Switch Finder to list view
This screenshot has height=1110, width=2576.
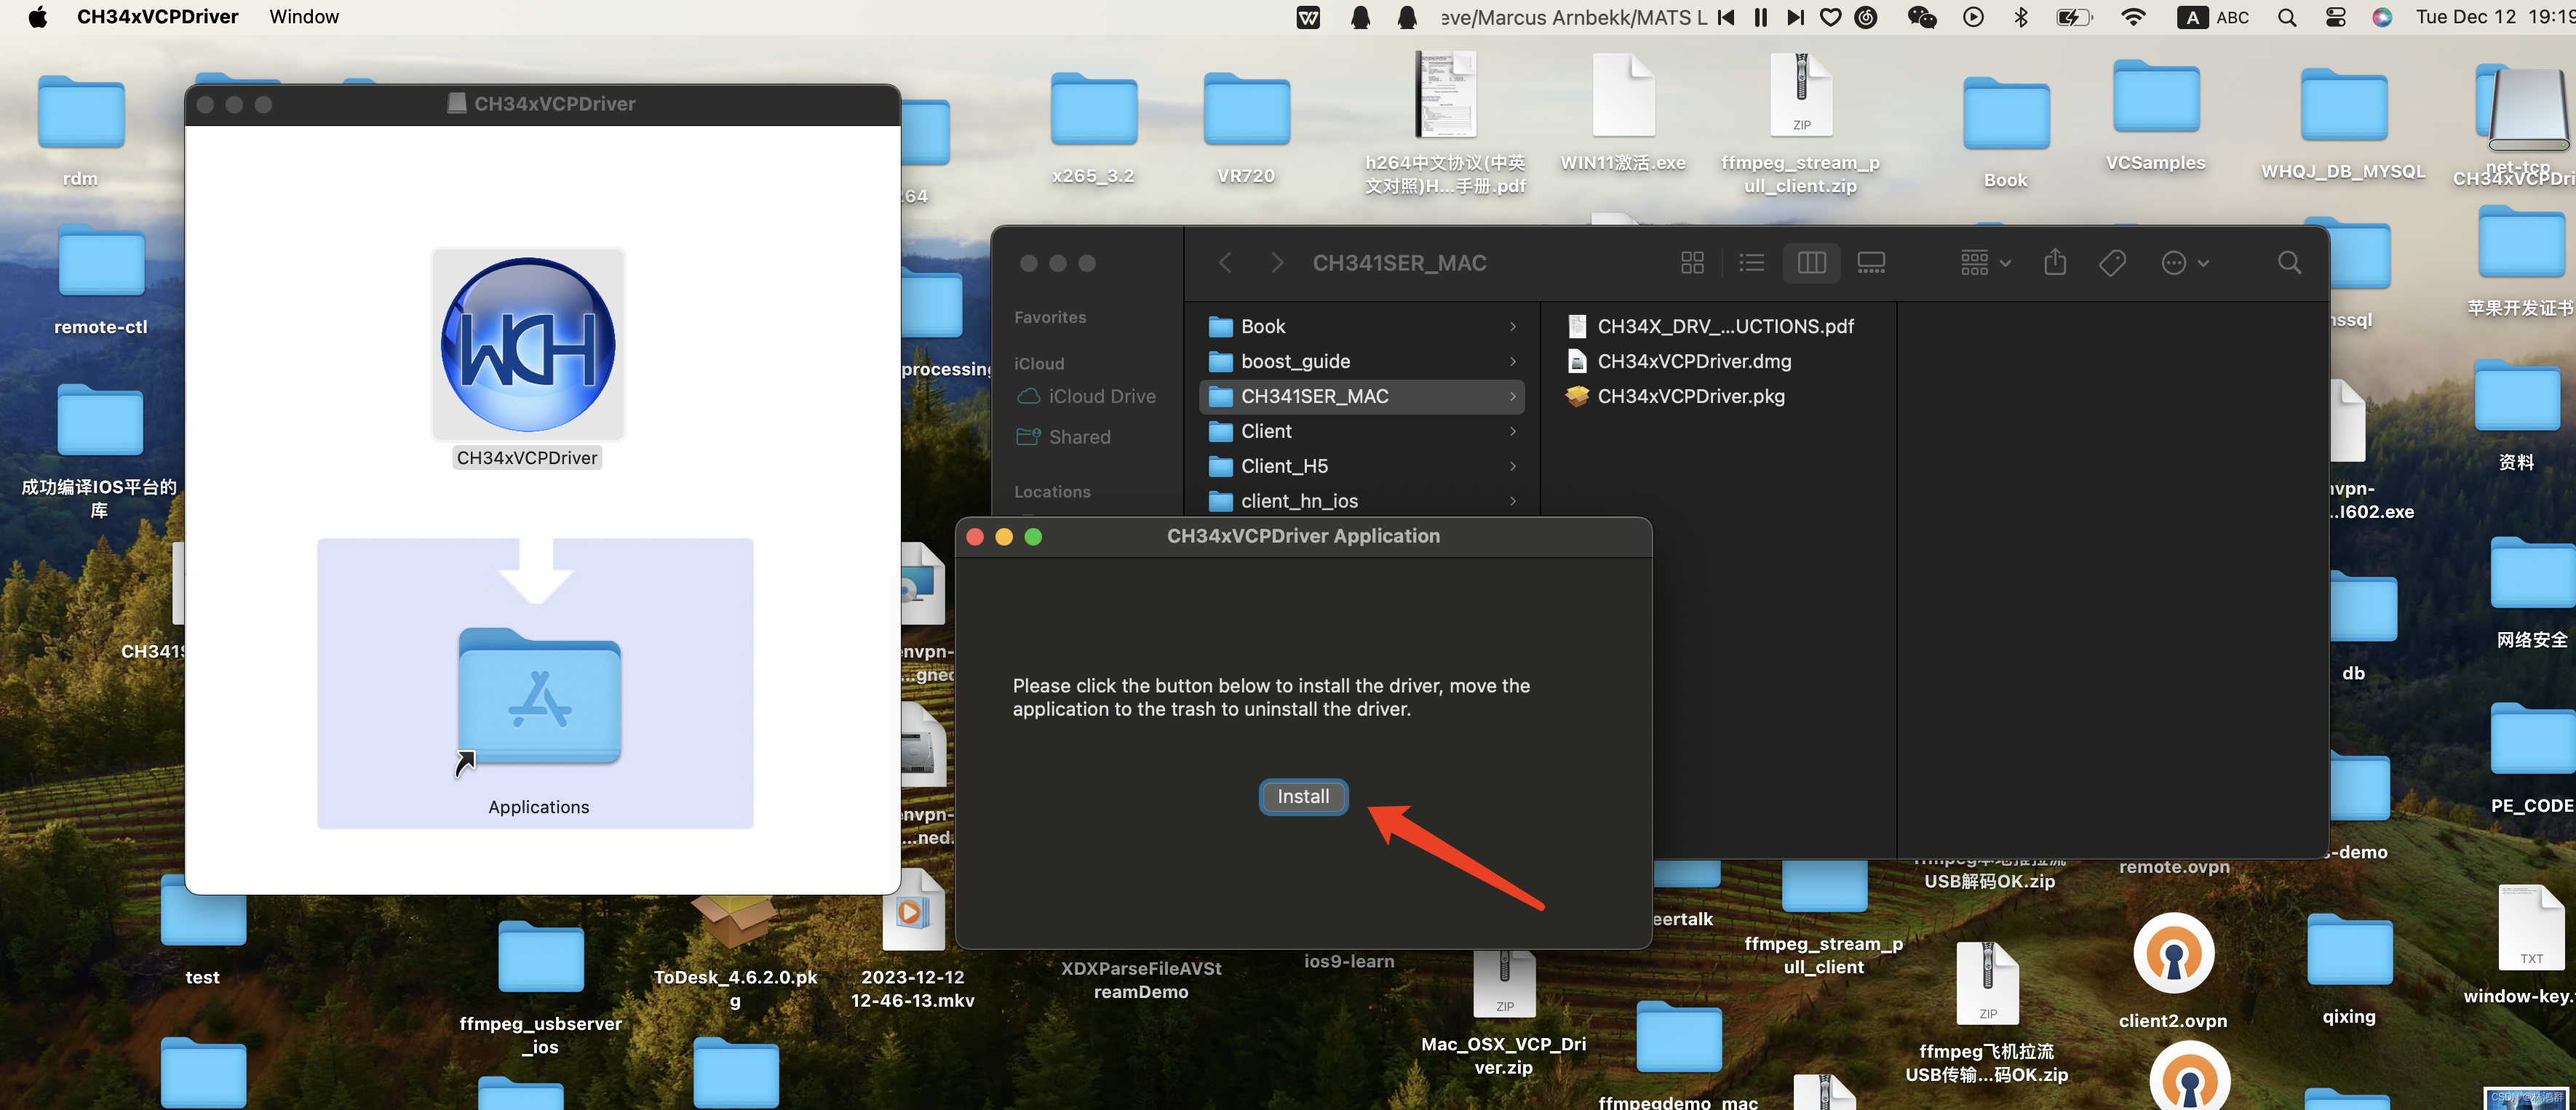pos(1751,263)
